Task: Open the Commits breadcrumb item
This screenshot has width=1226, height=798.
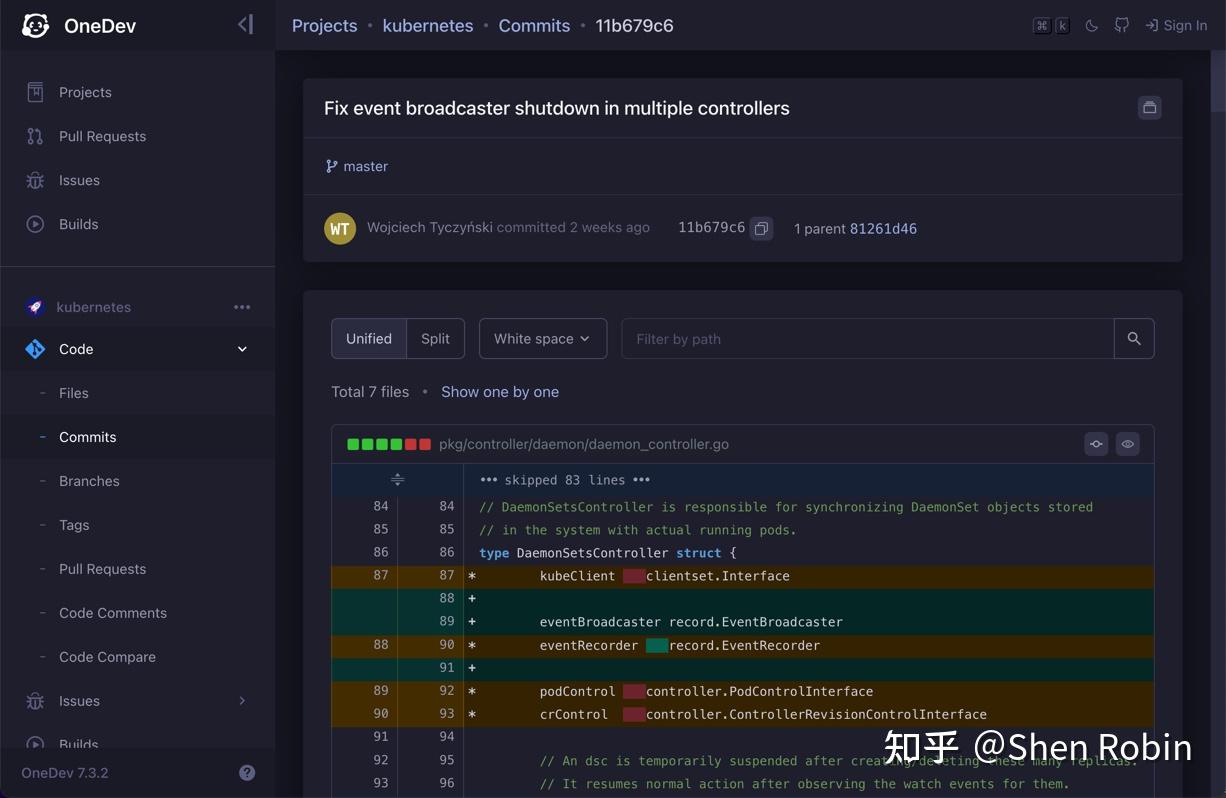Action: (534, 25)
